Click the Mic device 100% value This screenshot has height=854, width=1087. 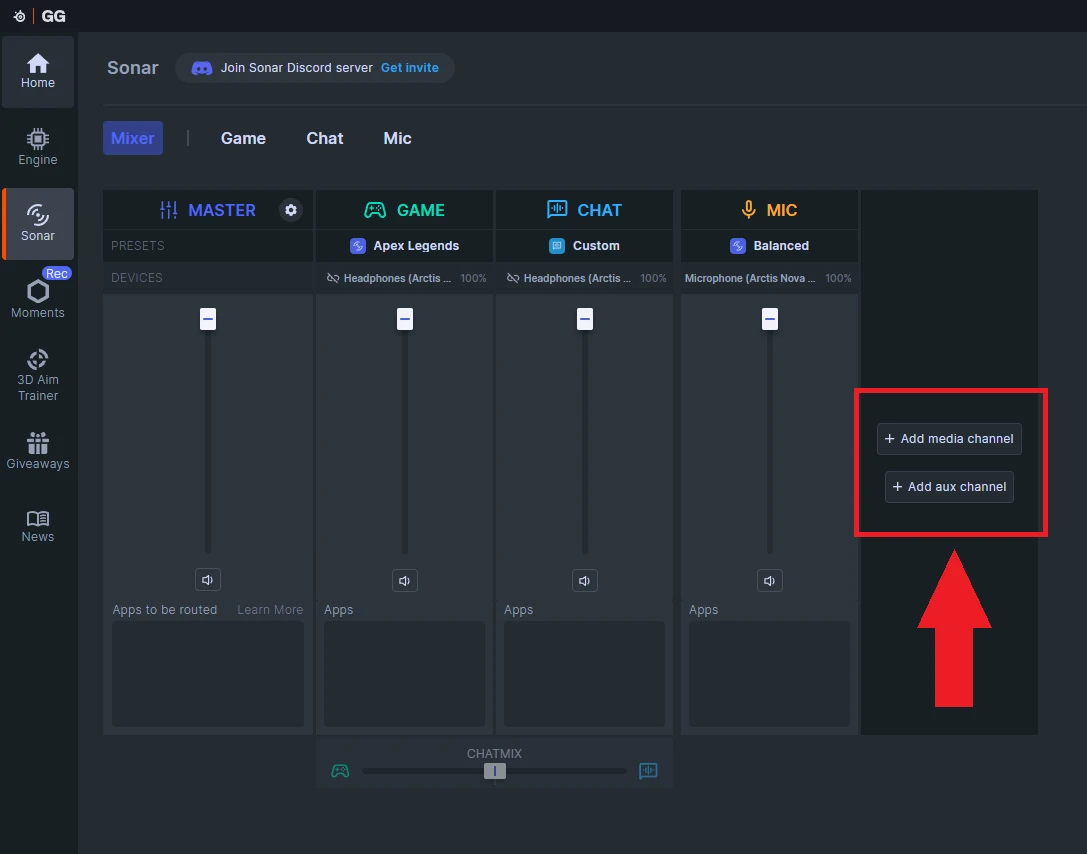(x=838, y=278)
